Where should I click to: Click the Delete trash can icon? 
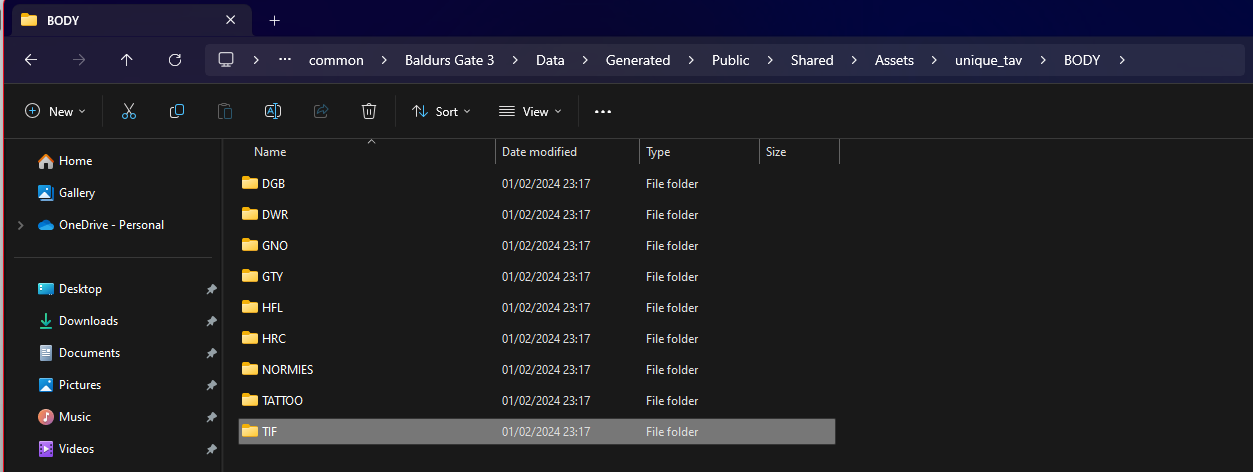click(369, 112)
